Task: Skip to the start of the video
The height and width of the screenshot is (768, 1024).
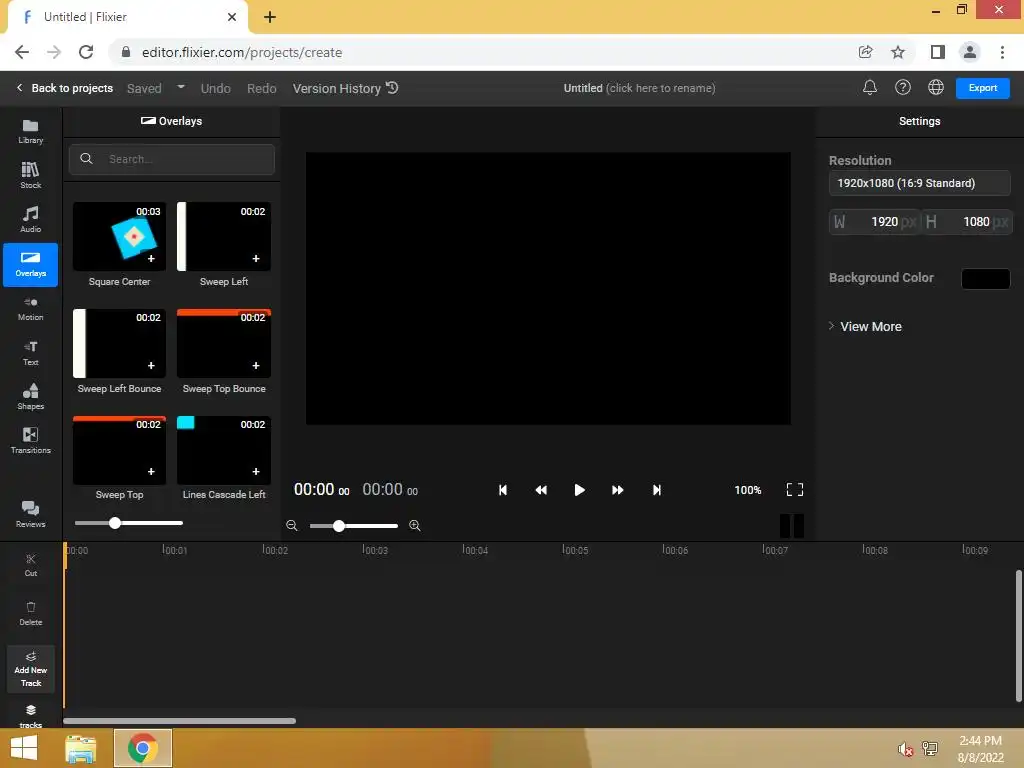Action: pos(502,490)
